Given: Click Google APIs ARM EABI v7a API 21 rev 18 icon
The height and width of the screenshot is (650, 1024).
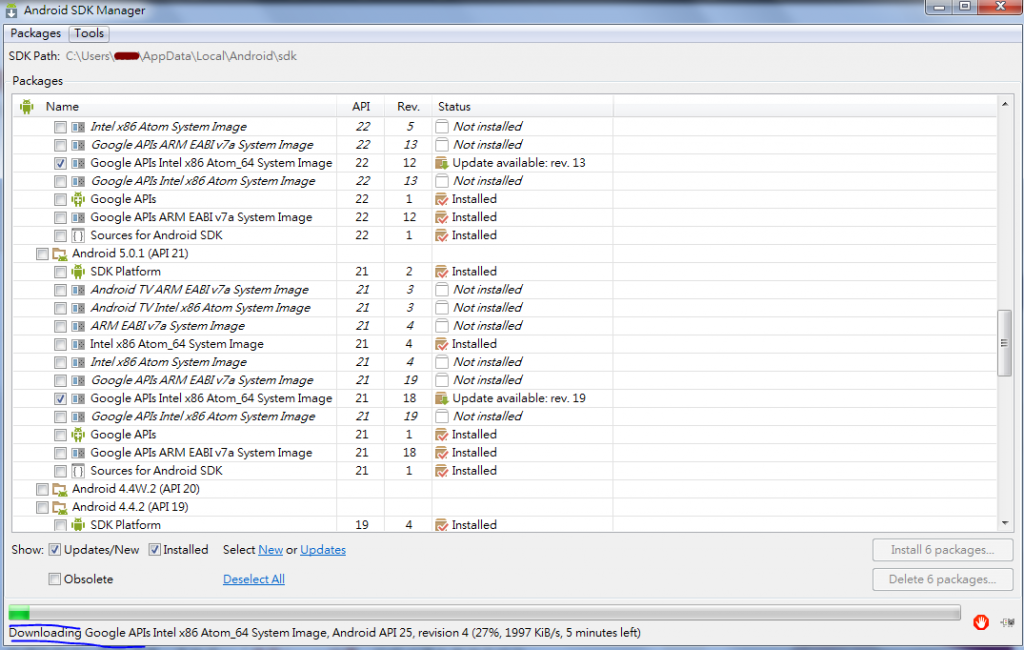Looking at the screenshot, I should point(78,453).
